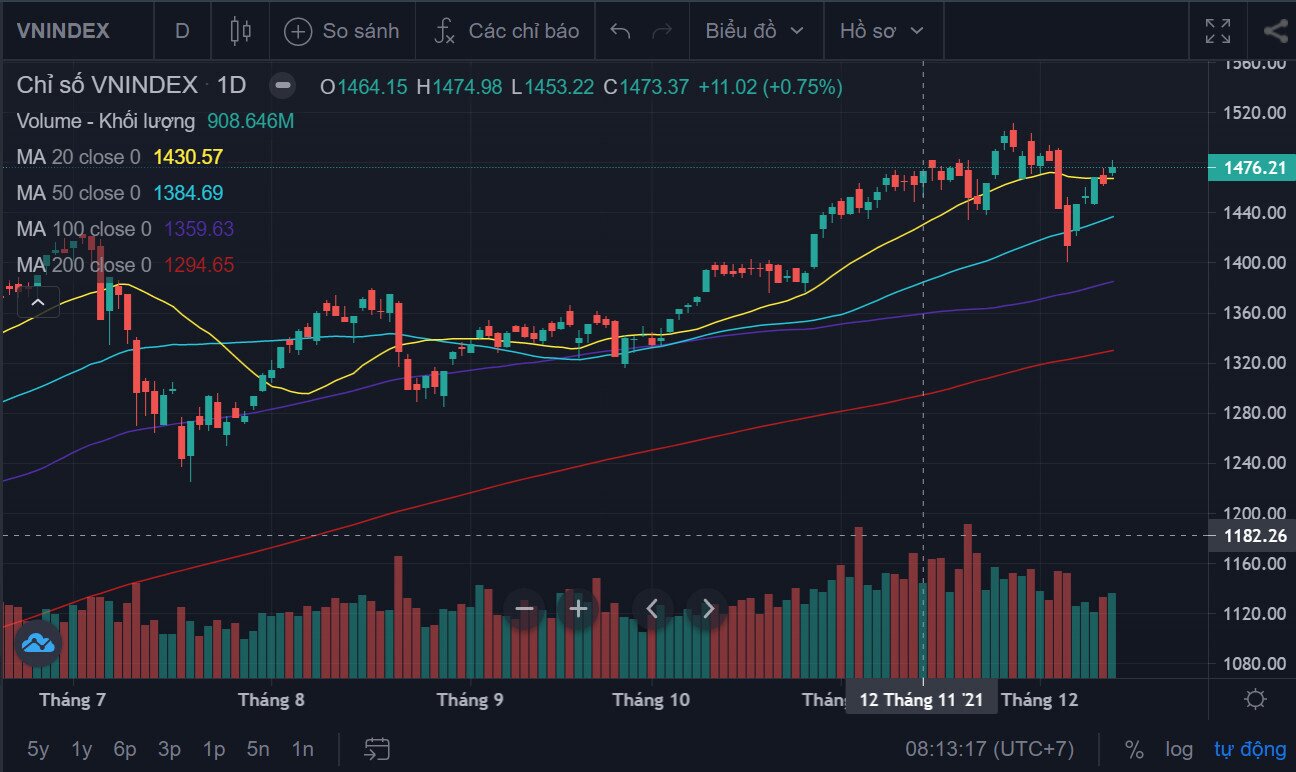Click the blue cloud logo icon
The height and width of the screenshot is (772, 1296).
pos(38,643)
